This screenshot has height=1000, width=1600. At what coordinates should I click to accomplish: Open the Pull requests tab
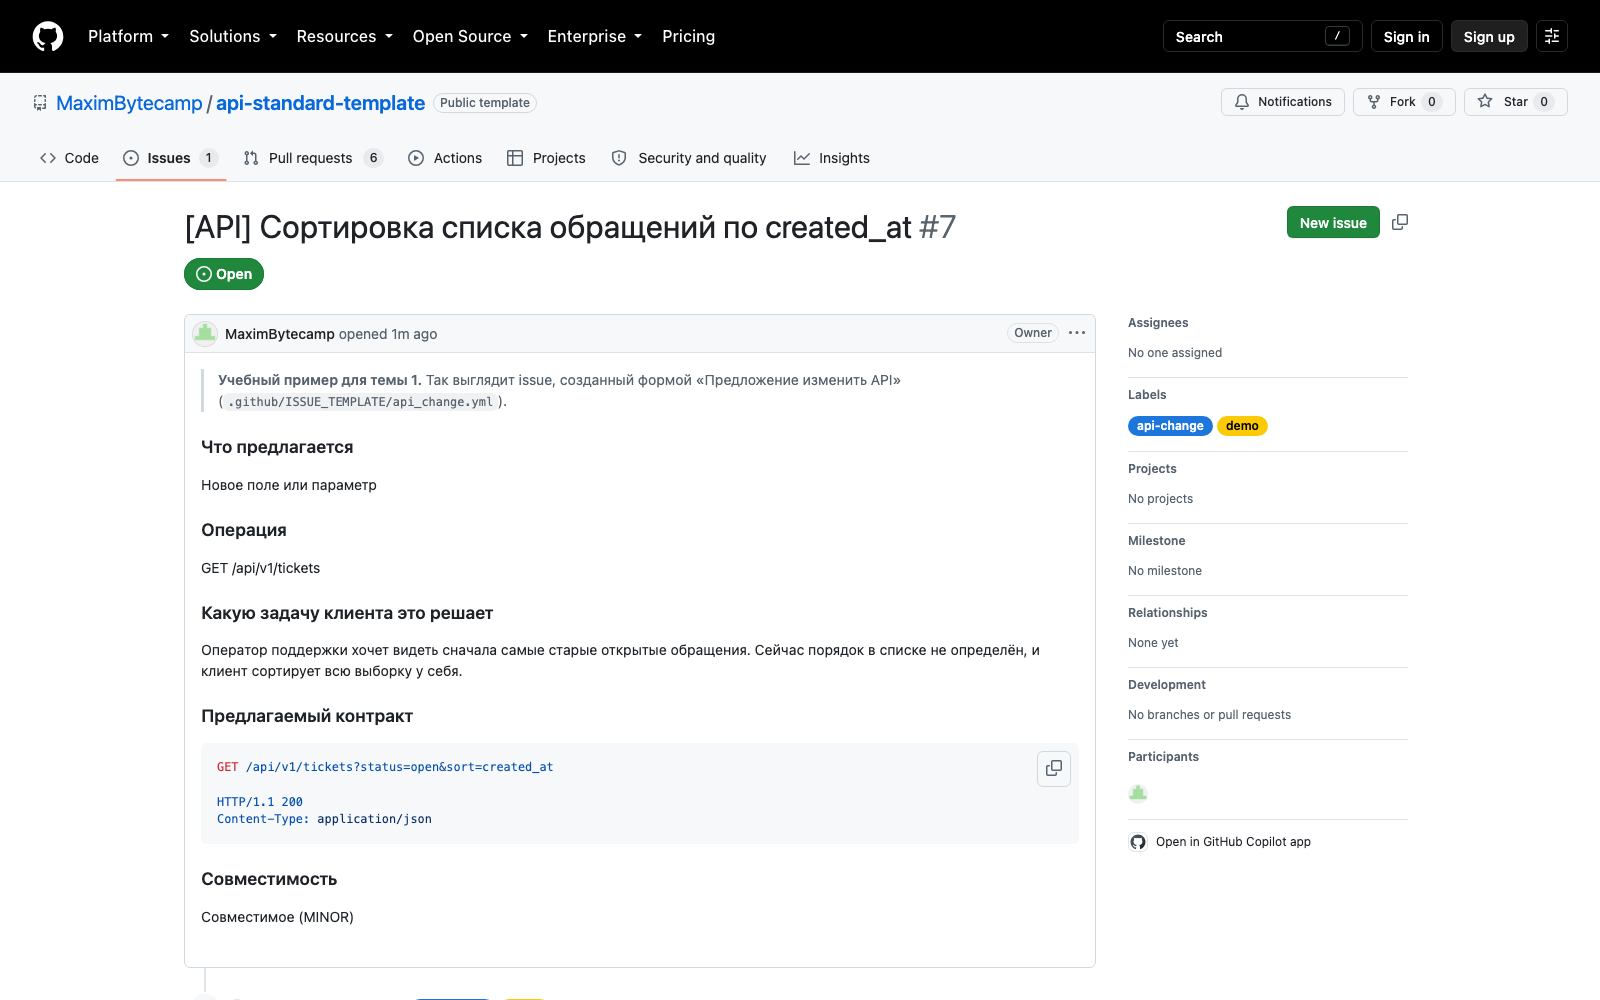[313, 158]
